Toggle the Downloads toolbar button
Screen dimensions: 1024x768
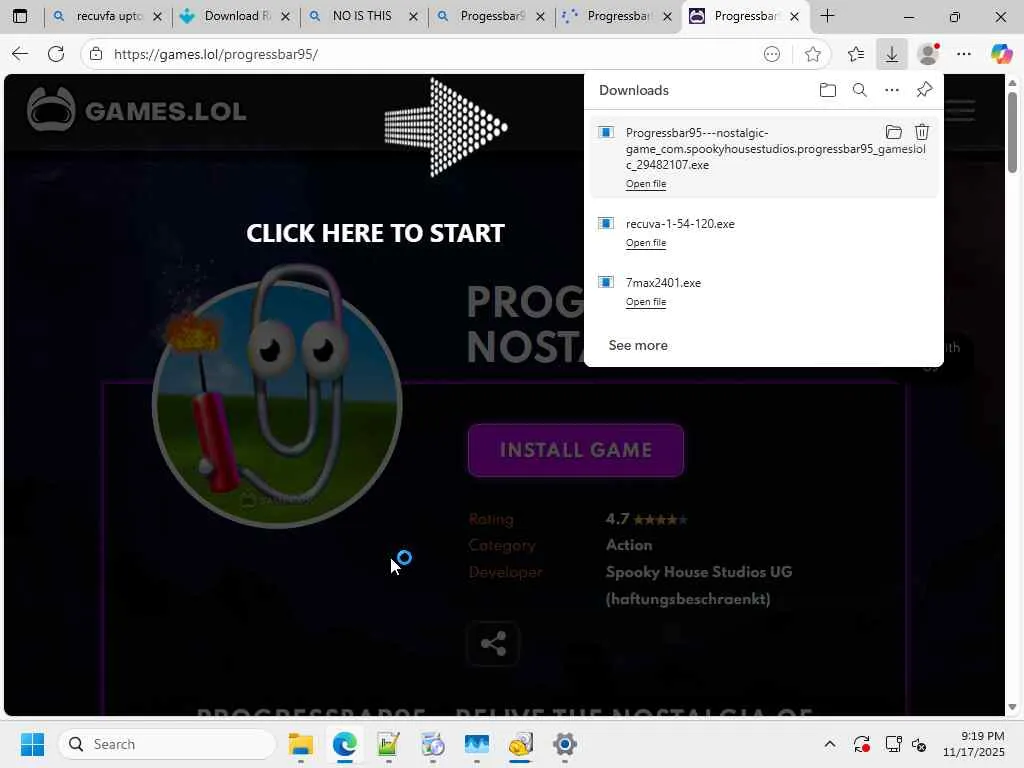coord(891,54)
